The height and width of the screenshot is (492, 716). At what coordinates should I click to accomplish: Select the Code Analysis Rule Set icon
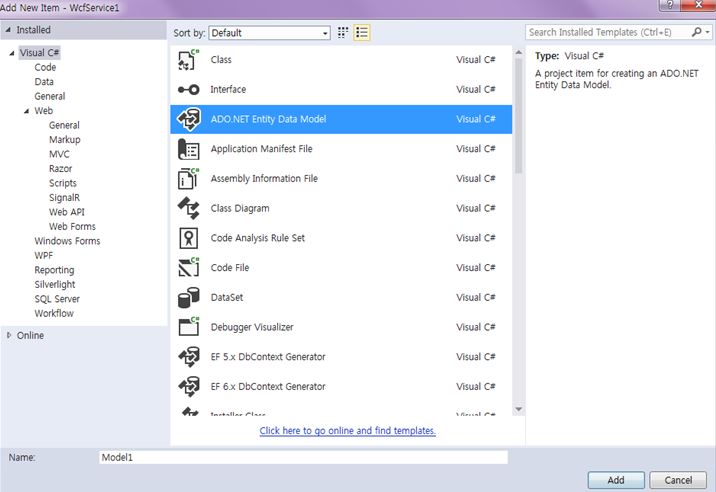click(189, 238)
